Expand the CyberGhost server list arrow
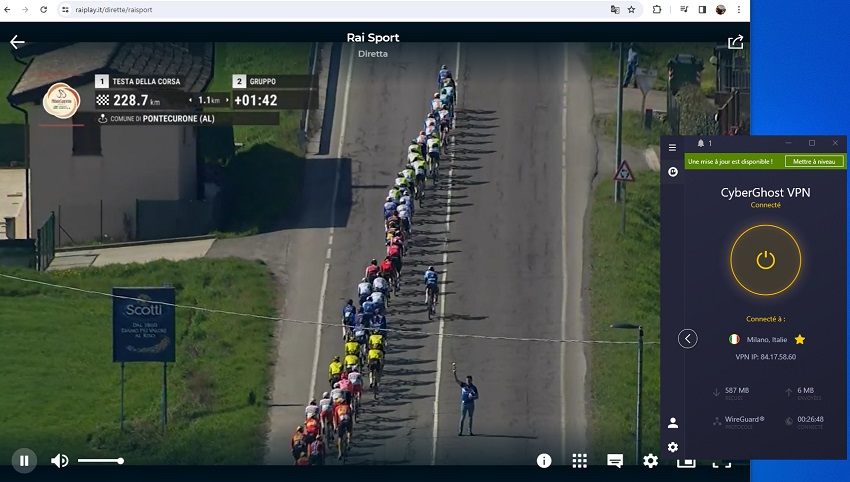Screen dimensions: 850x482 [x=688, y=338]
